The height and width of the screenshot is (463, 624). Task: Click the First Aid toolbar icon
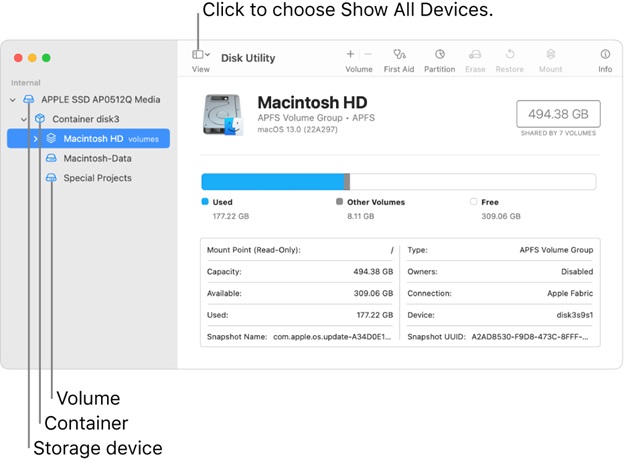click(399, 55)
